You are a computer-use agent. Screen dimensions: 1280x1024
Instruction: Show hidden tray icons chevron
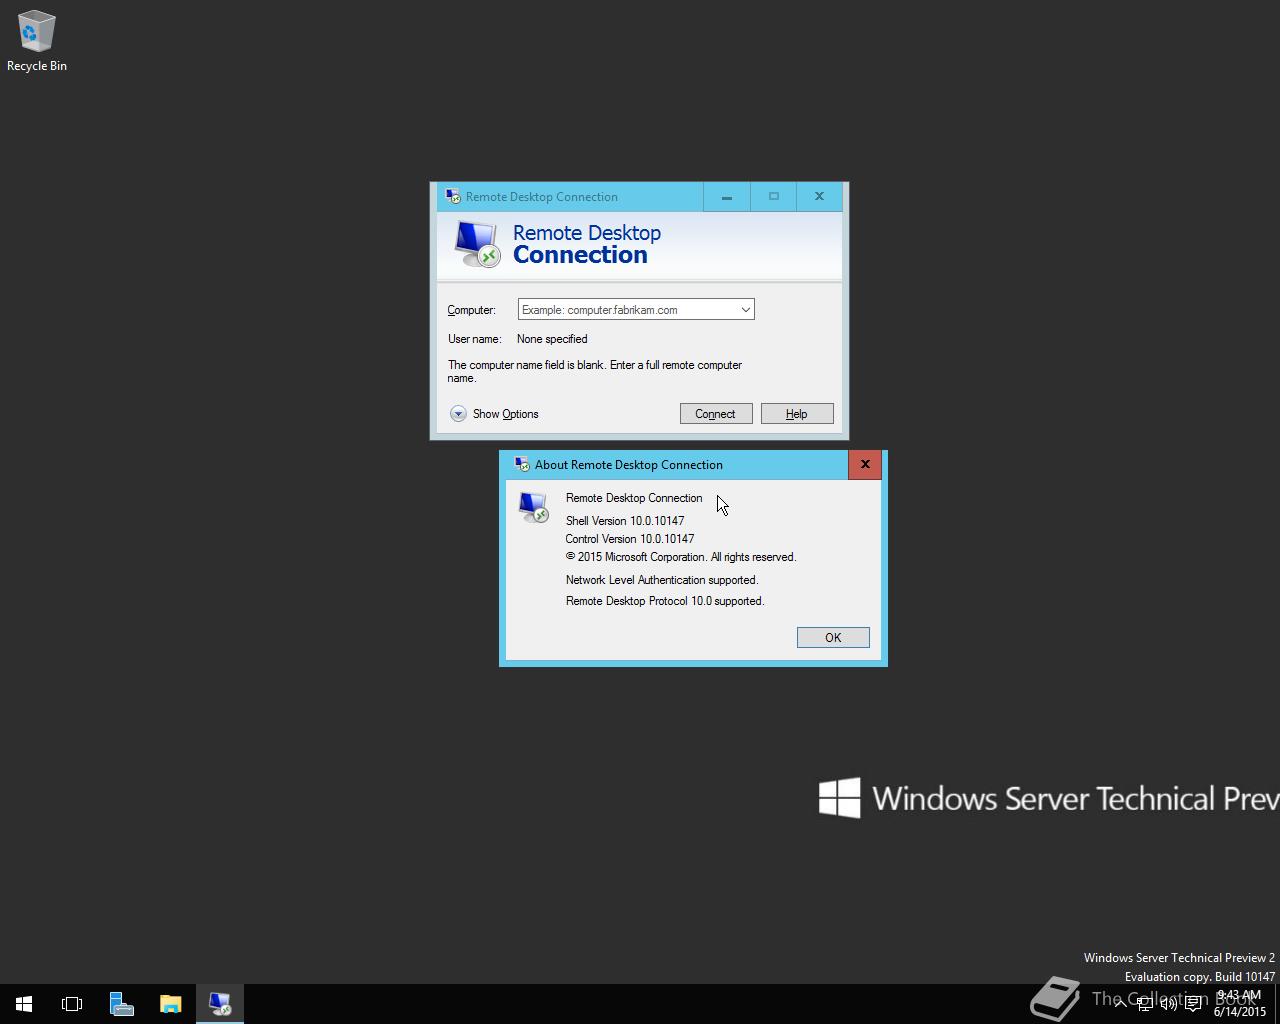[x=1120, y=1004]
